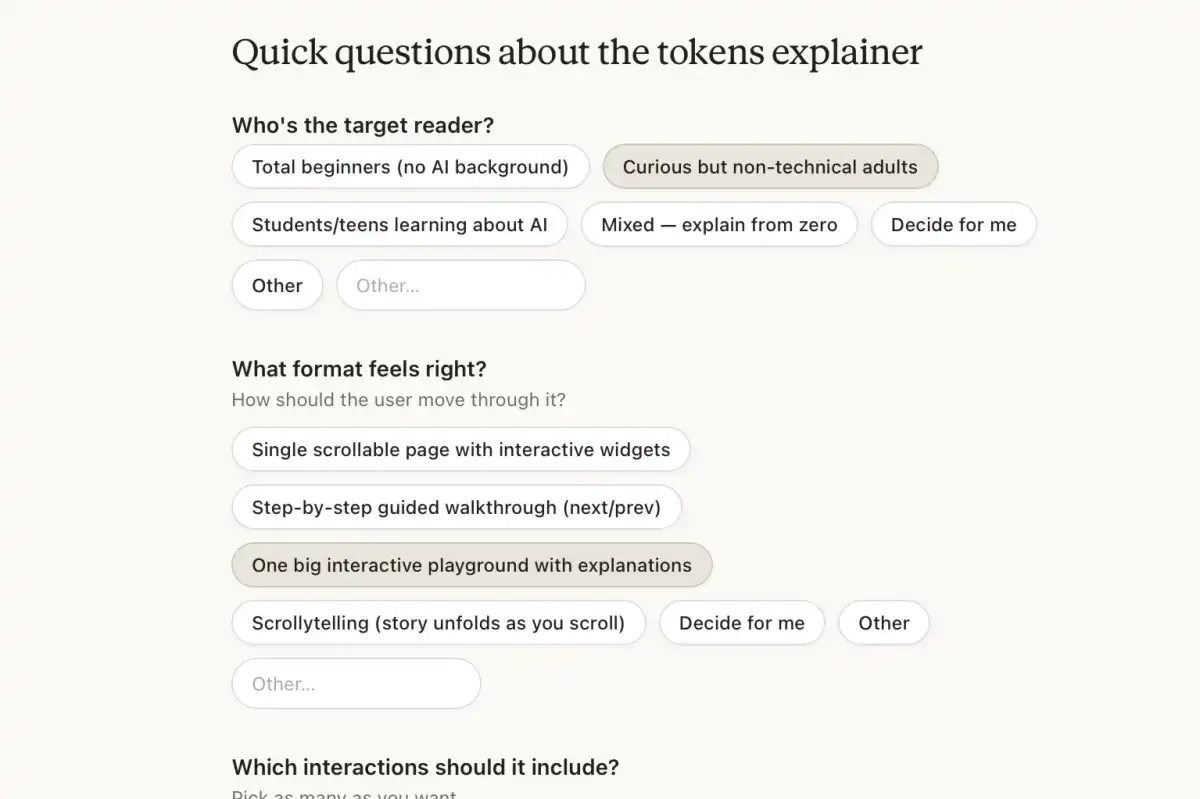Select 'Total beginners (no AI background)' option

coord(410,167)
